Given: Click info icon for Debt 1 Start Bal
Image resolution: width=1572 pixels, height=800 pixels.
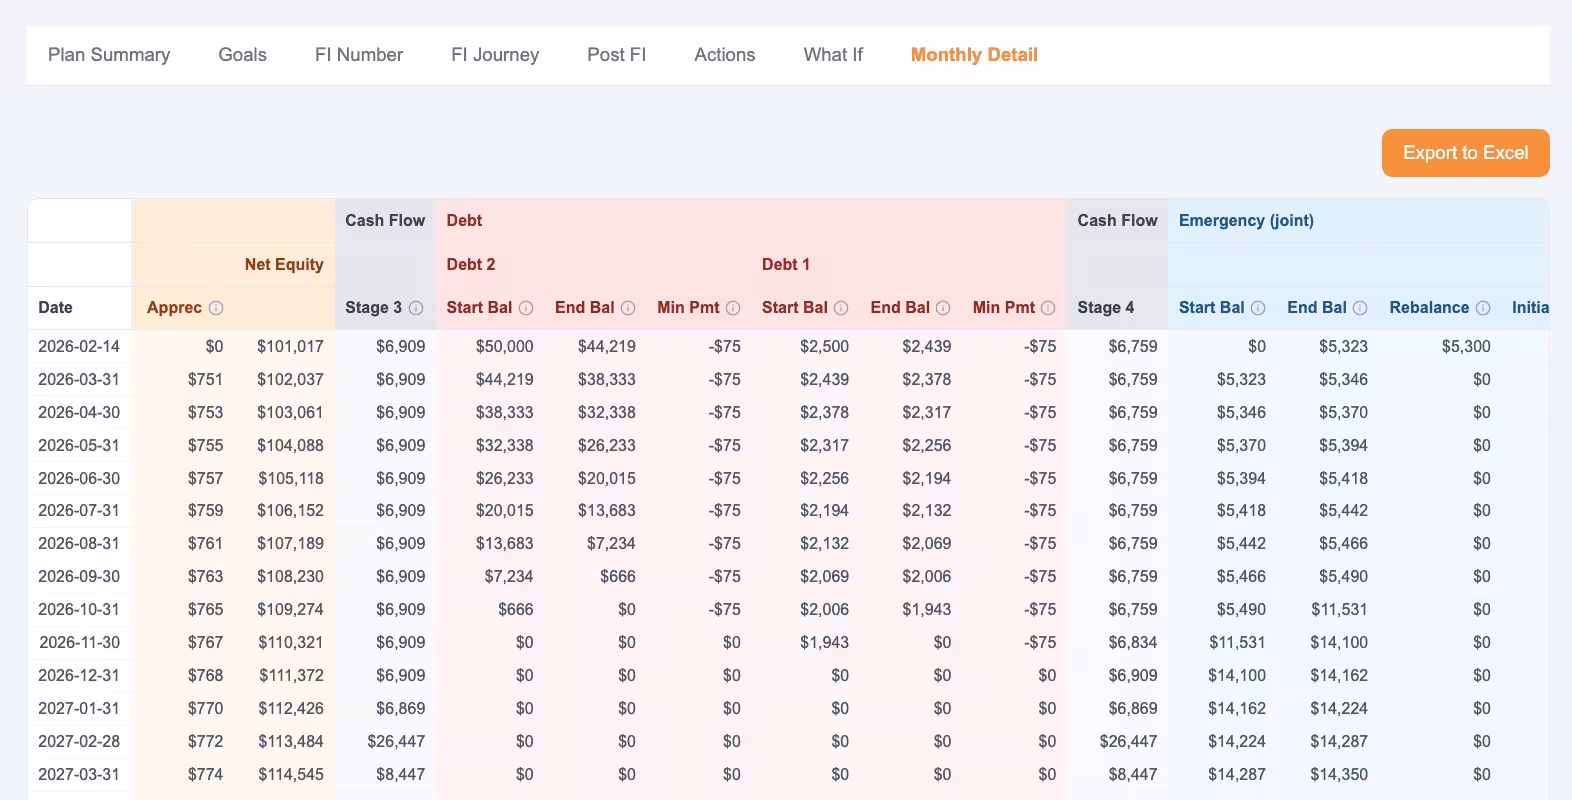Looking at the screenshot, I should 841,308.
